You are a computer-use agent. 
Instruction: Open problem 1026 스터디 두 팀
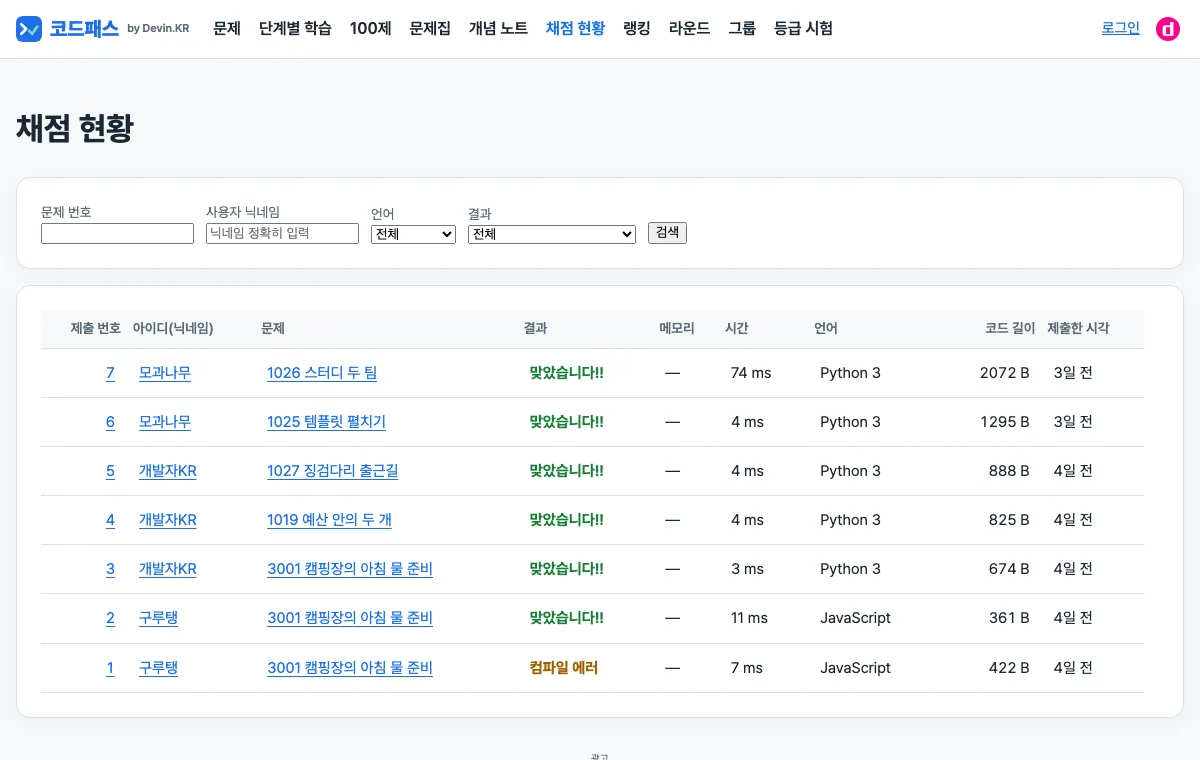pyautogui.click(x=322, y=373)
